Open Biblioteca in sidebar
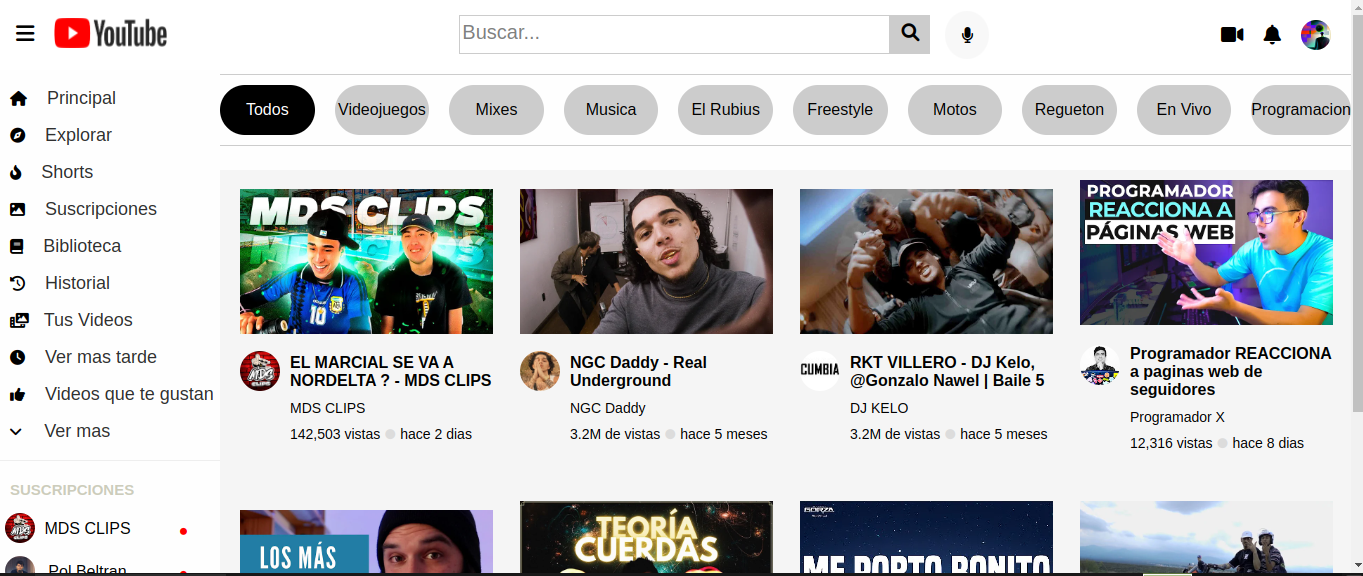The height and width of the screenshot is (576, 1363). [82, 246]
